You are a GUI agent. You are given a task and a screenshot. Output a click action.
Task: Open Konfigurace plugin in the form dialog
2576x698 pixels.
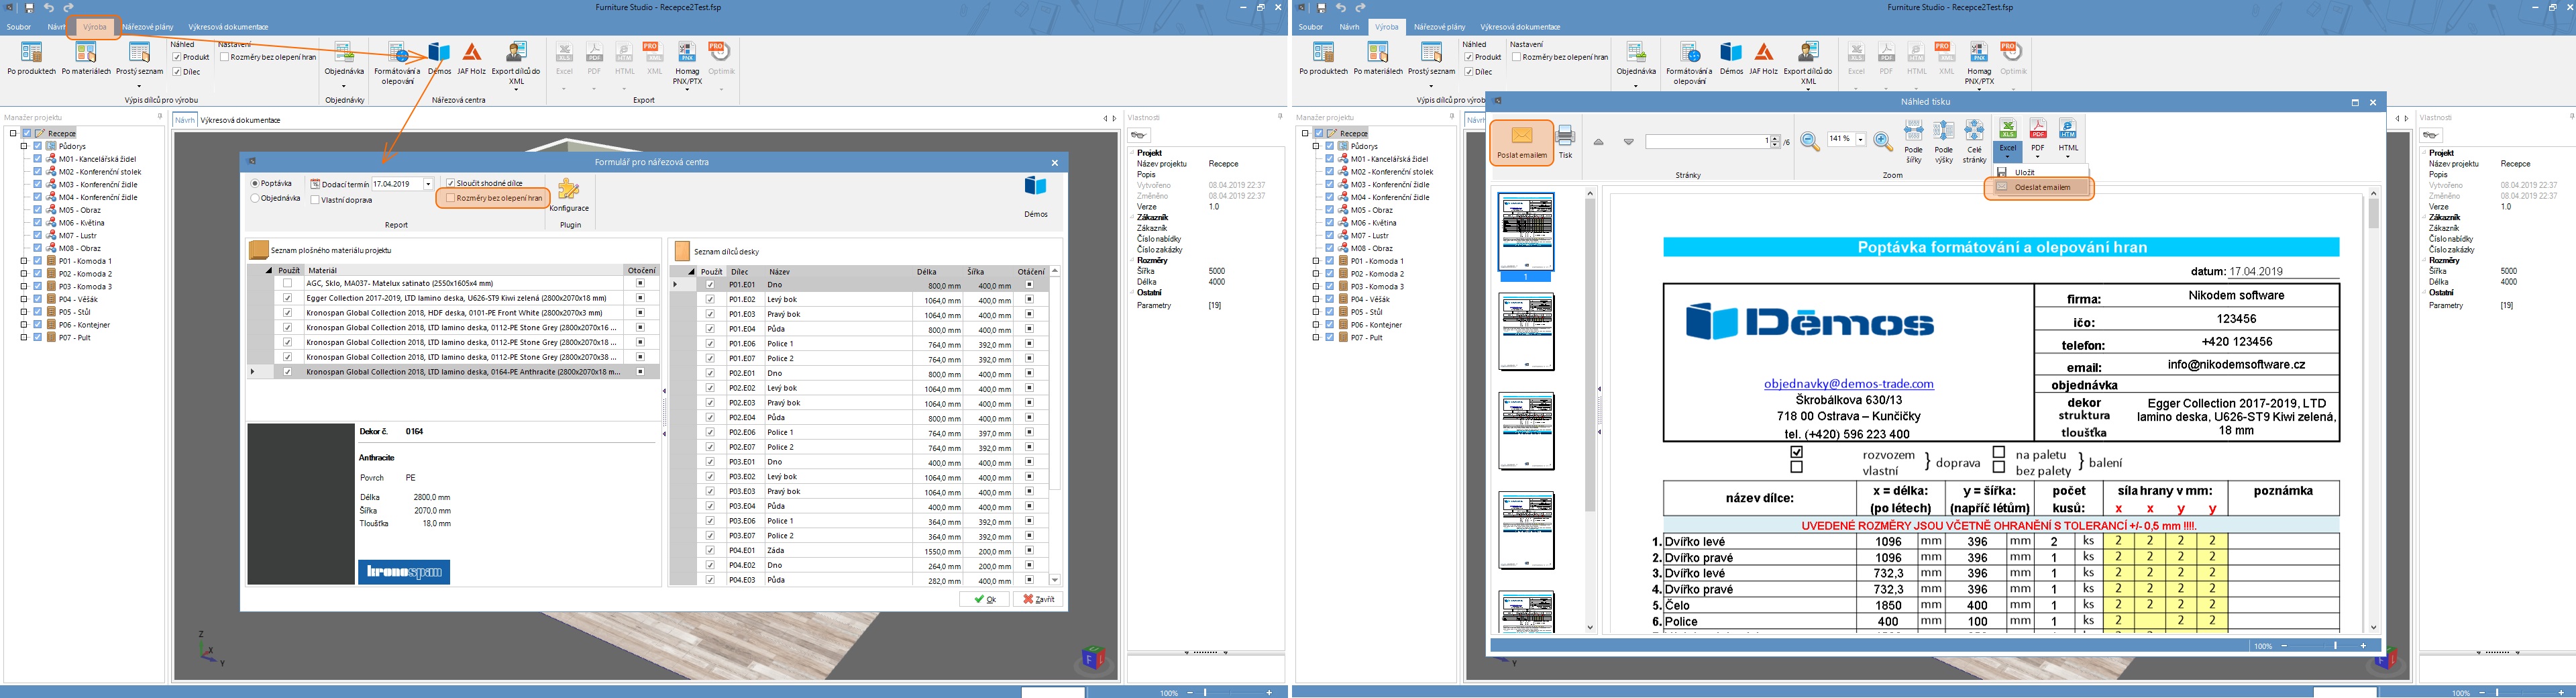(x=569, y=195)
